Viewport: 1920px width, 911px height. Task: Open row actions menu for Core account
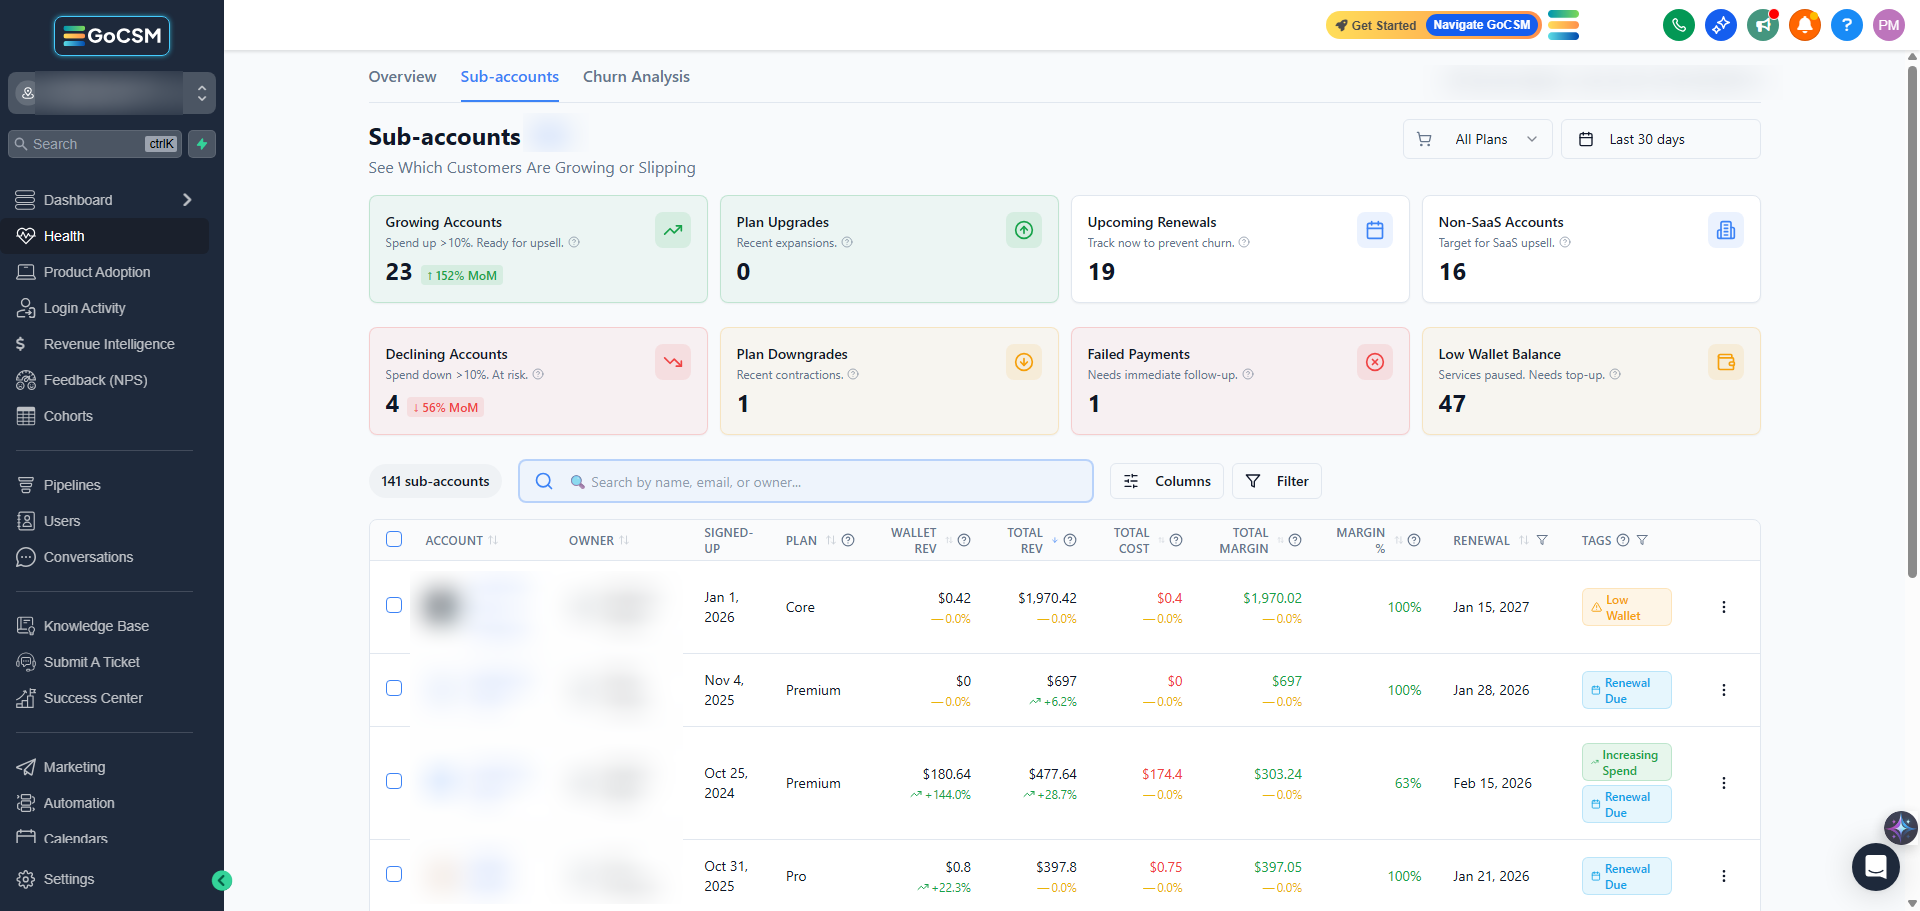(x=1723, y=607)
